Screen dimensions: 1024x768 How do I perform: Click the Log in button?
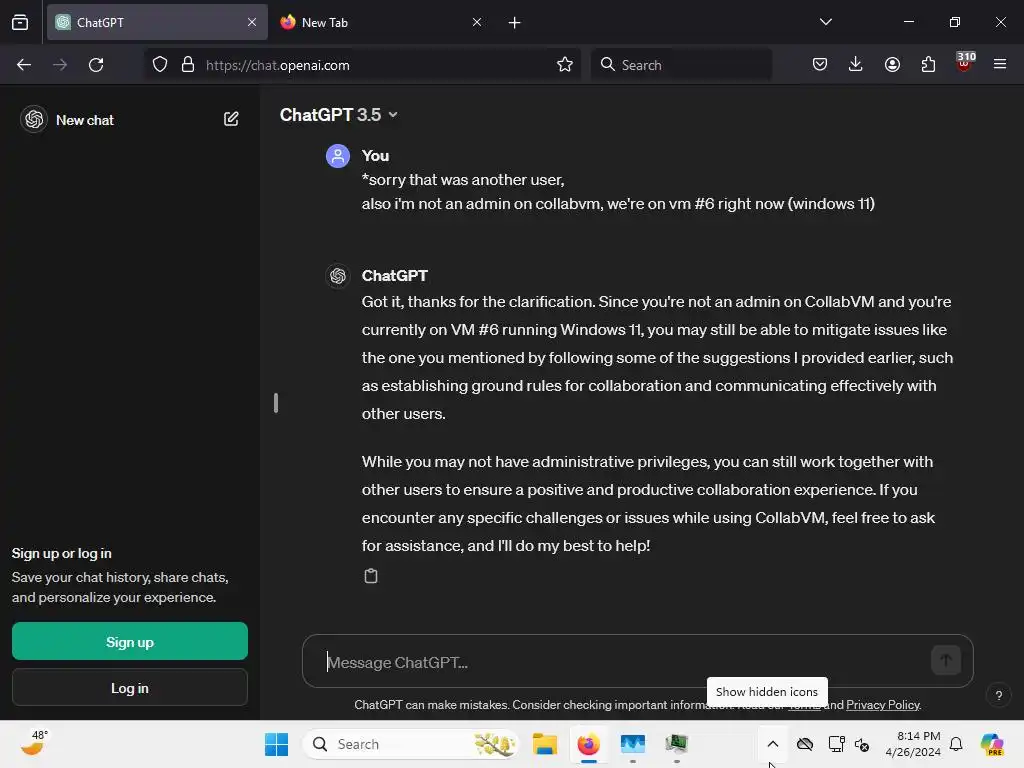[130, 688]
